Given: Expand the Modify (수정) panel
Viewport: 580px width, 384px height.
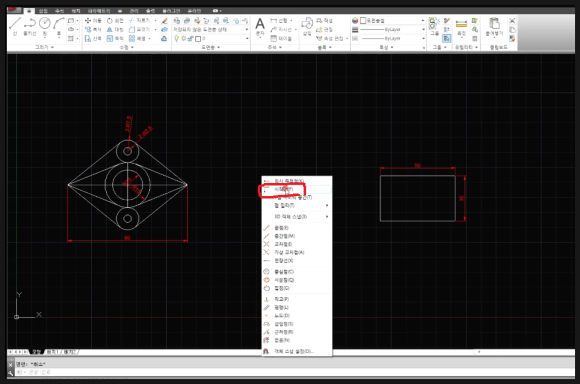Looking at the screenshot, I should click(x=127, y=47).
